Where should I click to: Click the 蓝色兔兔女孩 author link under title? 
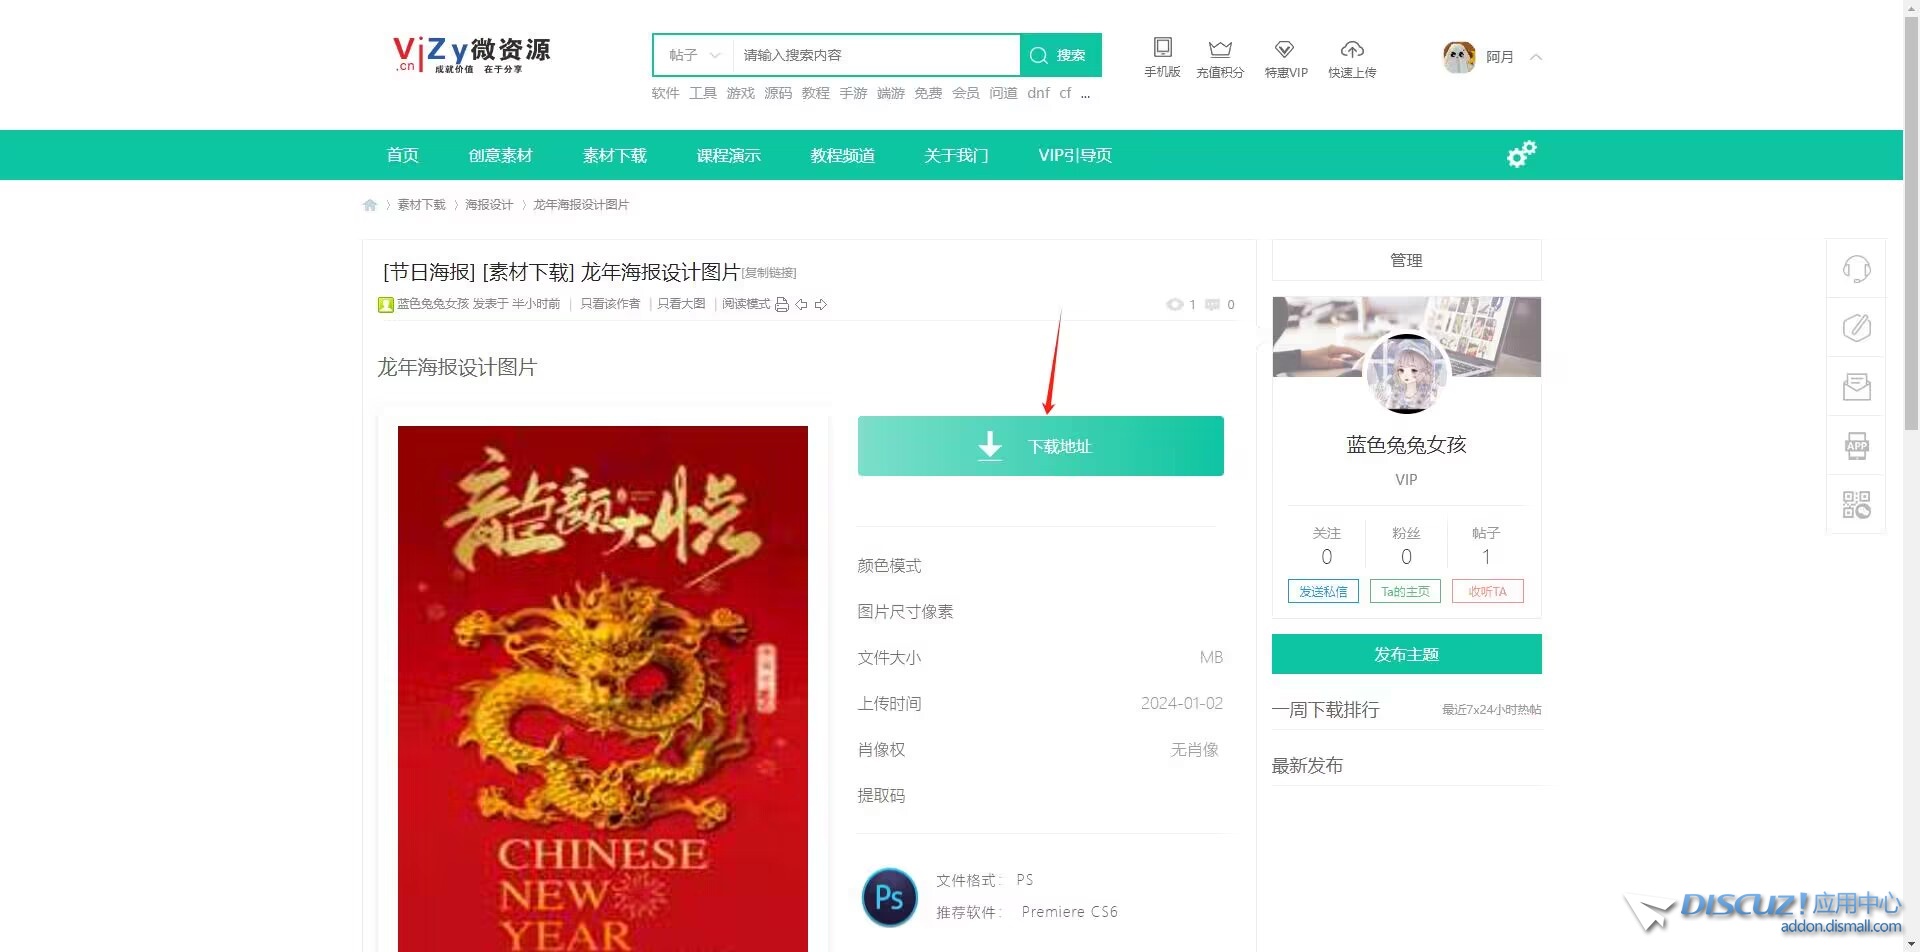pyautogui.click(x=433, y=304)
